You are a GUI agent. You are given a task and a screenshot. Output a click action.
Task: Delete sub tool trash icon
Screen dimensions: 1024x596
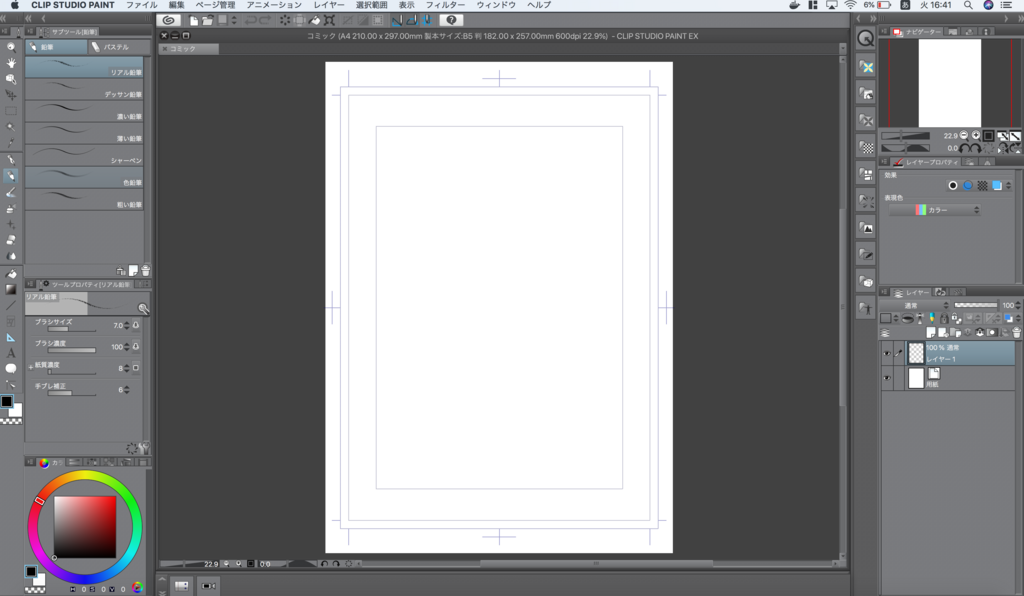146,270
